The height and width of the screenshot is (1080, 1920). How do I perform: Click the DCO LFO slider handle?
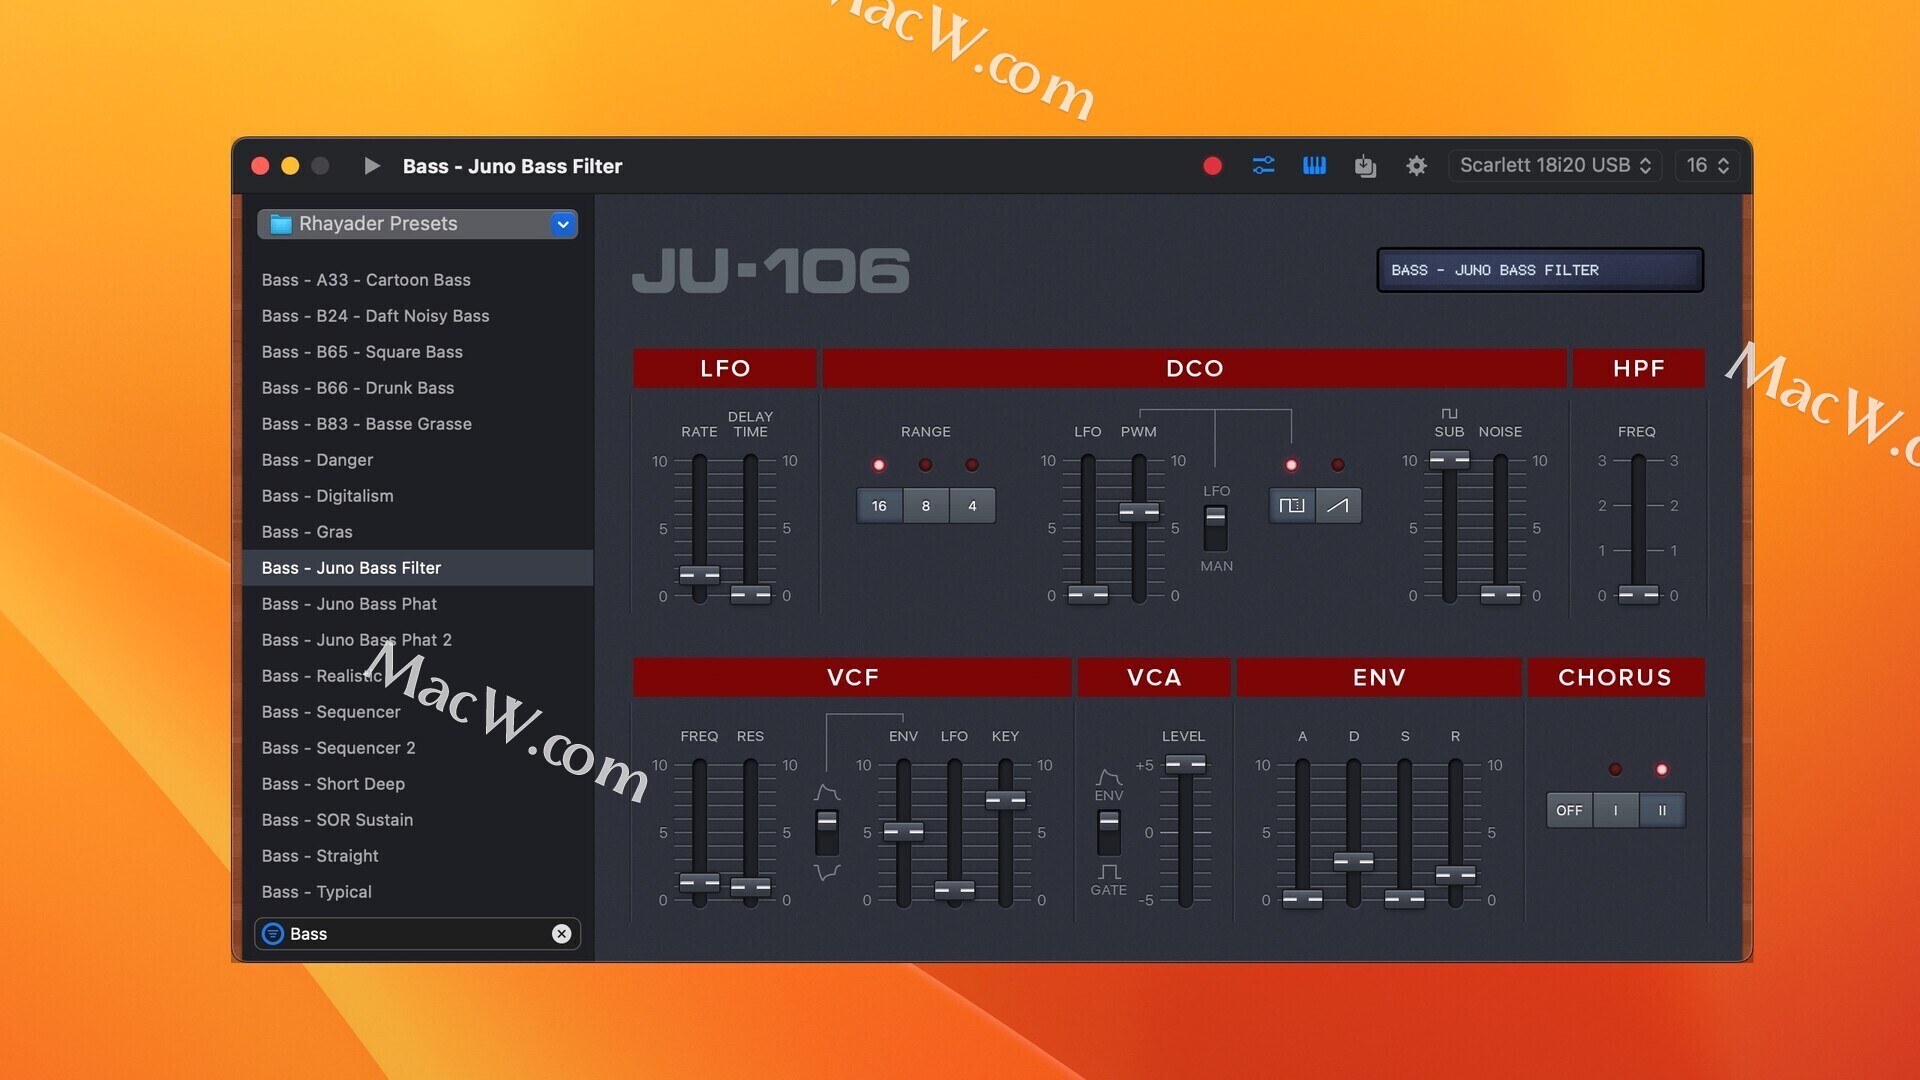point(1088,595)
